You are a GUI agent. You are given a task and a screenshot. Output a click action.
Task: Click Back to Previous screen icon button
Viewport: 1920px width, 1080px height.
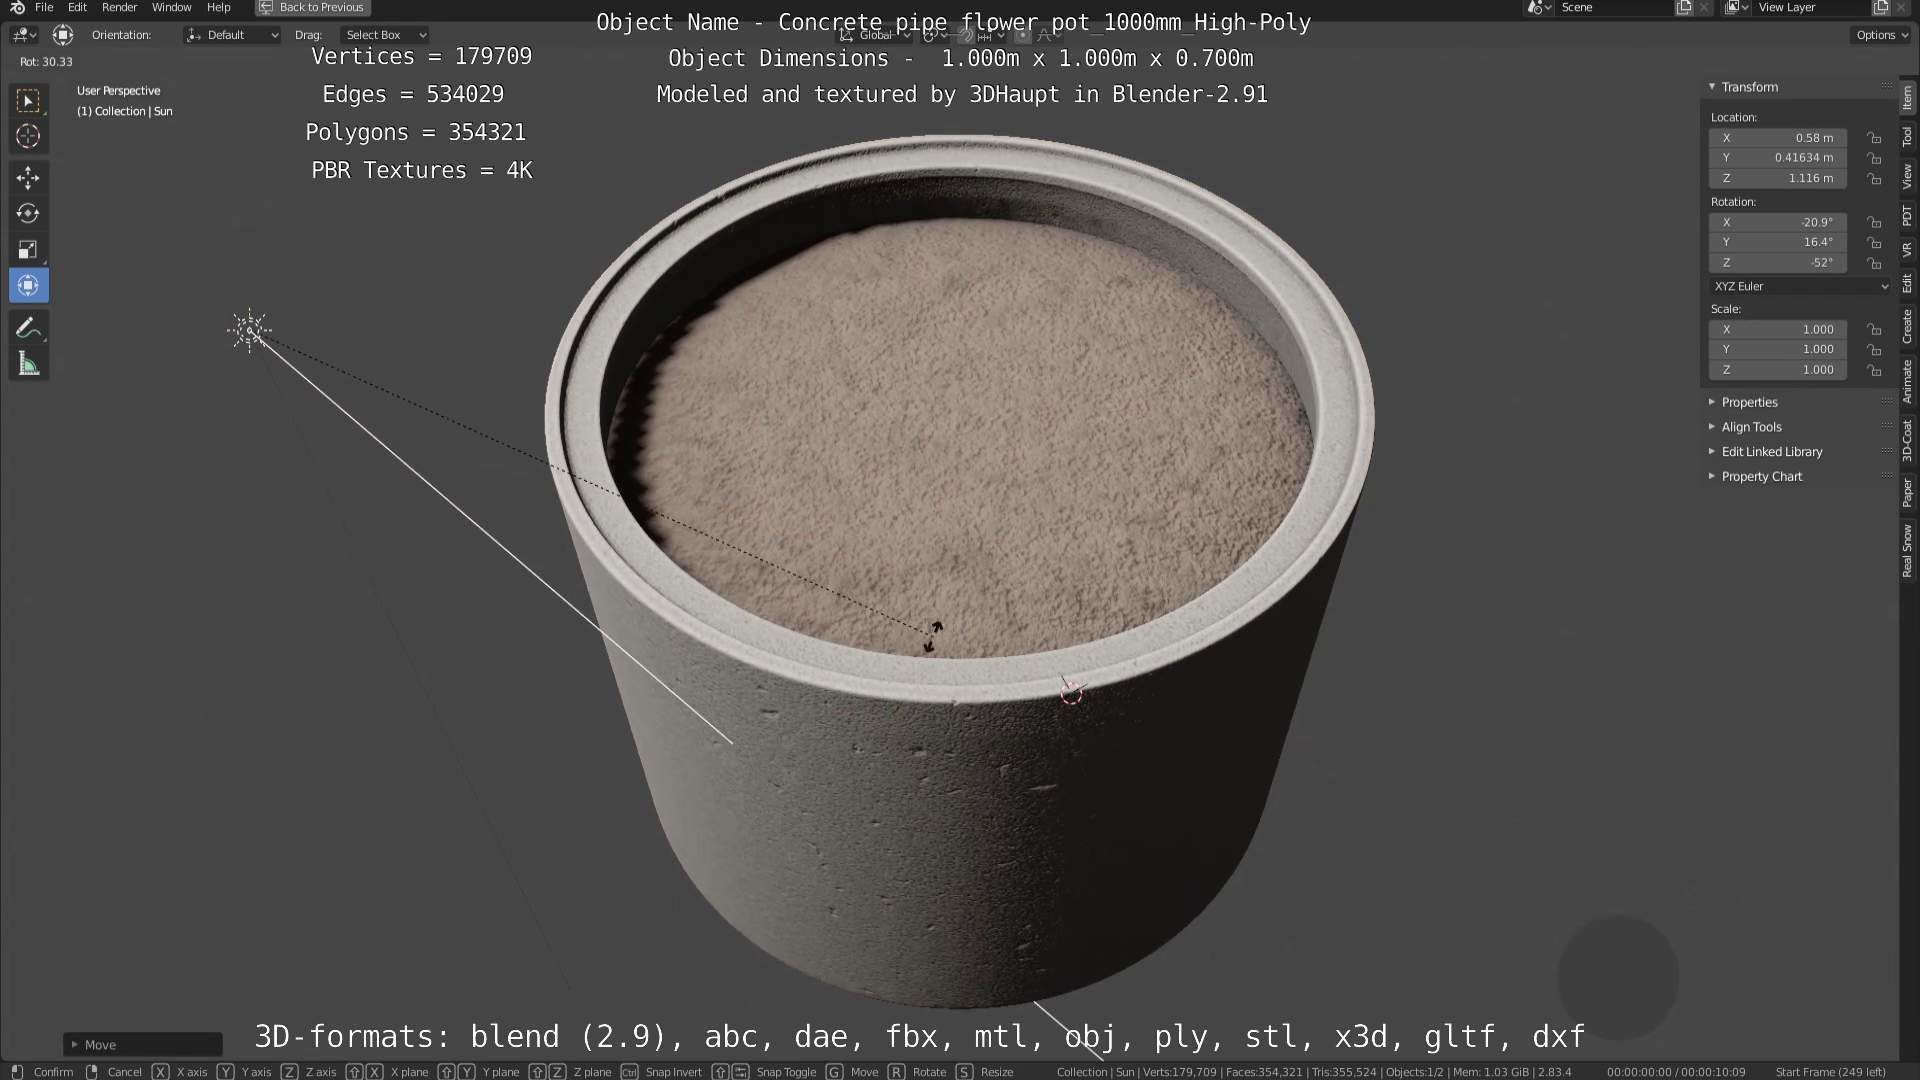tap(313, 7)
